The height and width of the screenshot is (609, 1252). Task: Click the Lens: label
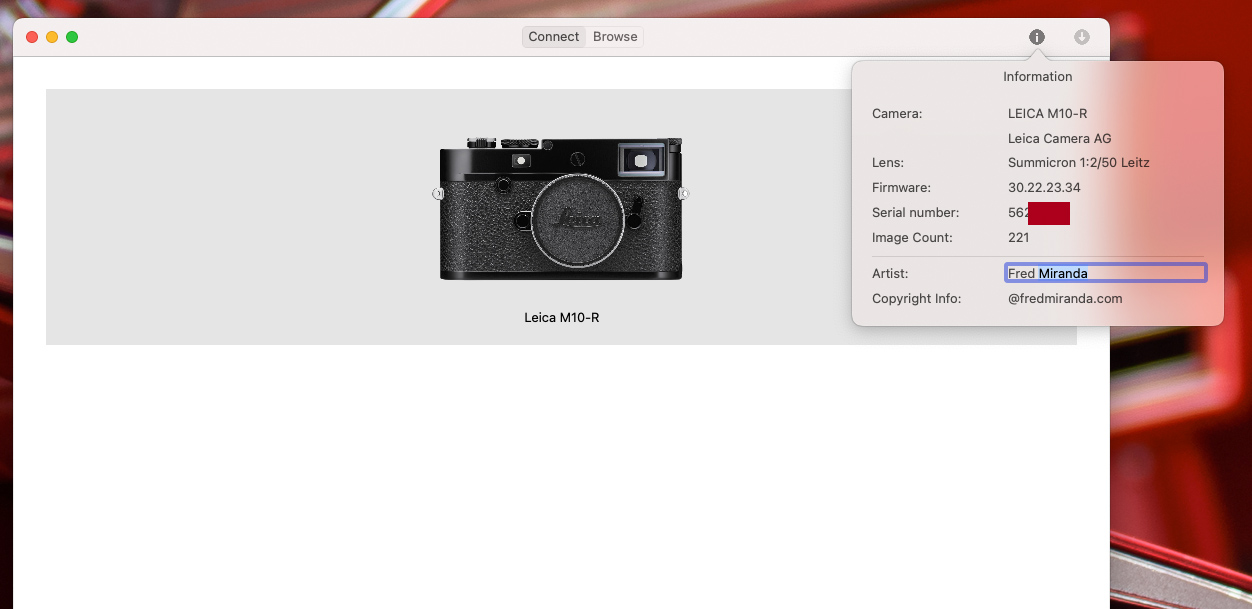coord(888,162)
